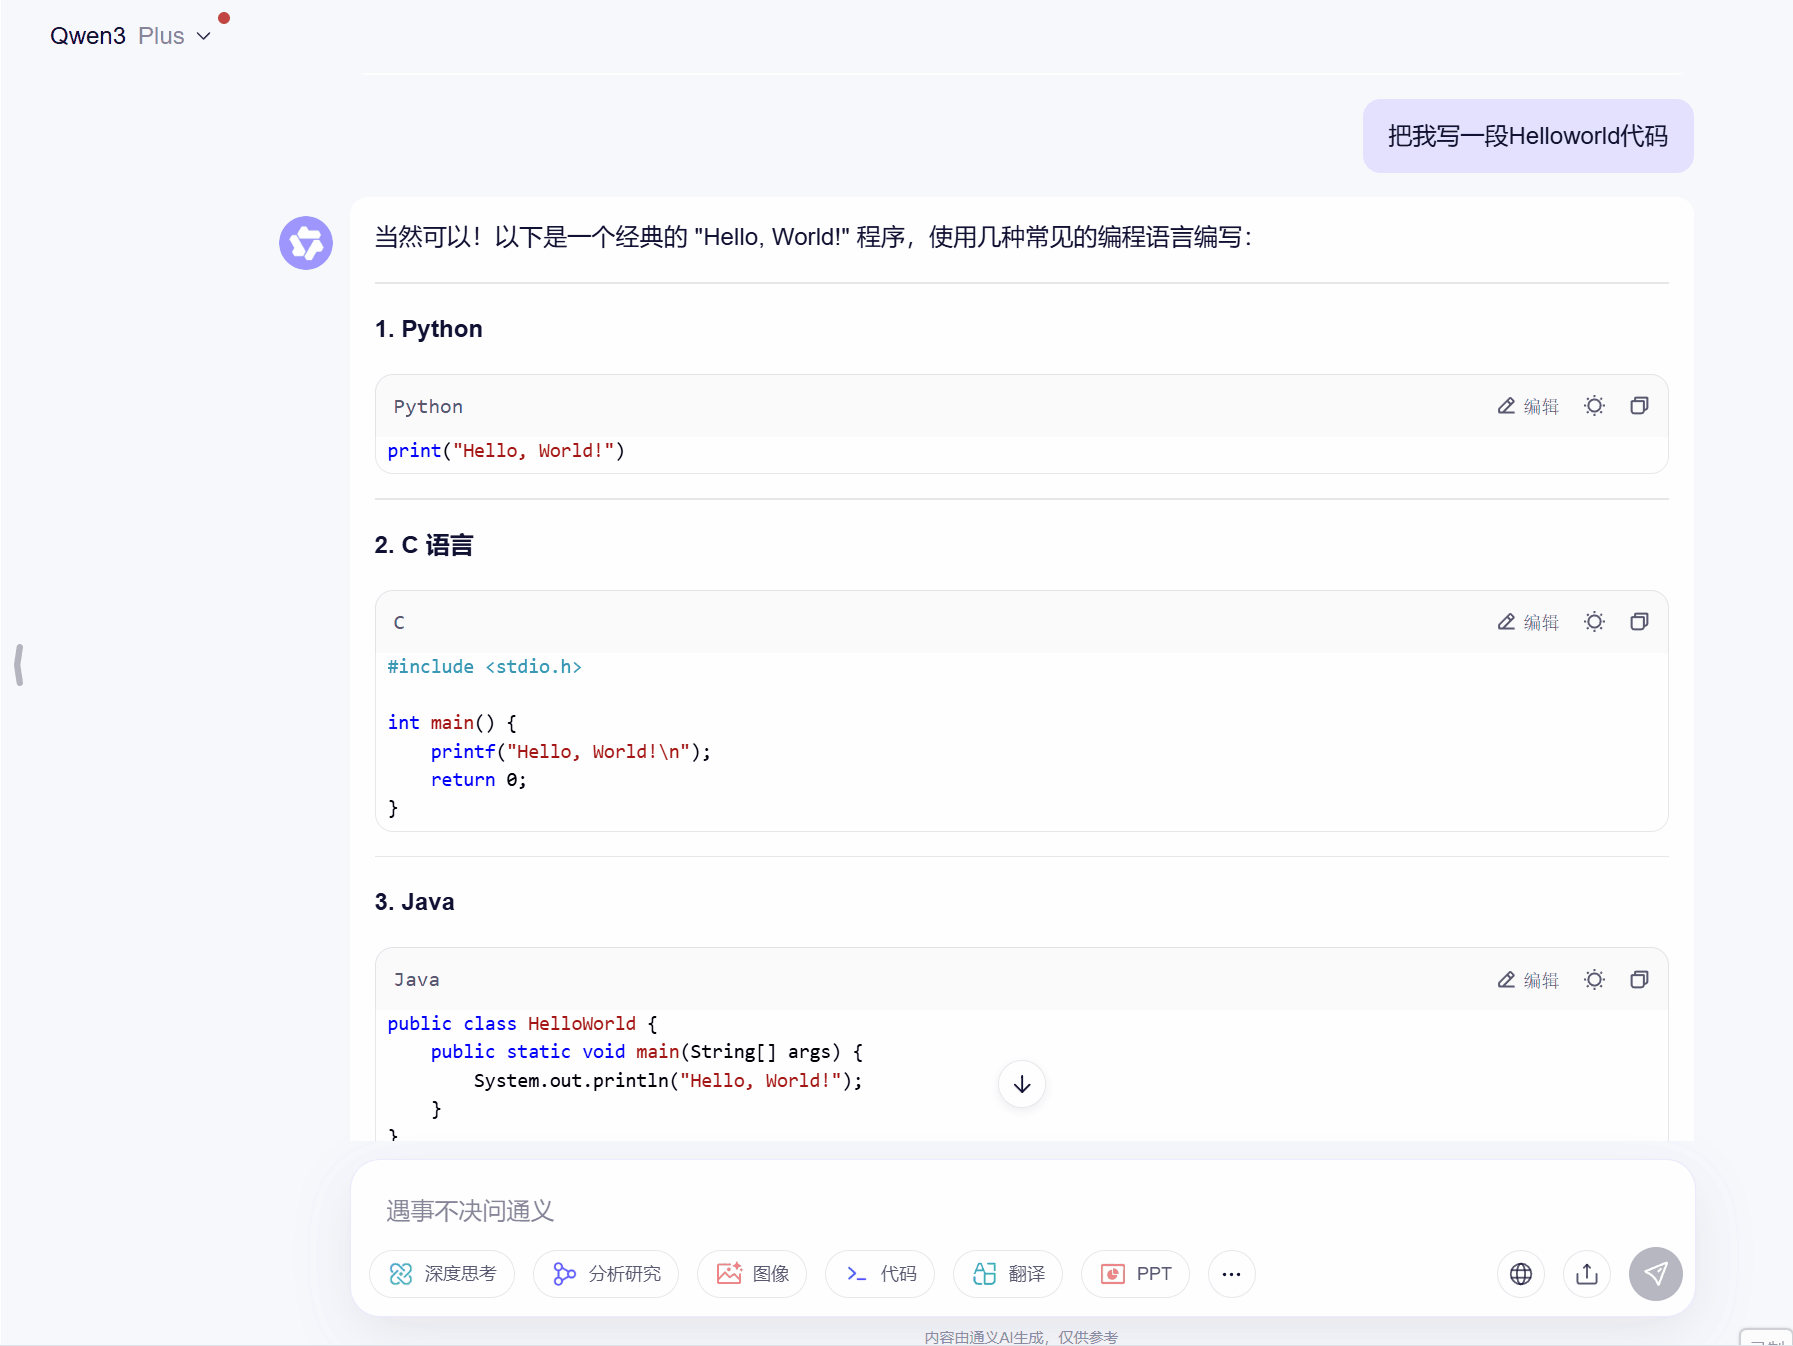Image resolution: width=1793 pixels, height=1346 pixels.
Task: Toggle light theme on C code block
Action: tap(1595, 622)
